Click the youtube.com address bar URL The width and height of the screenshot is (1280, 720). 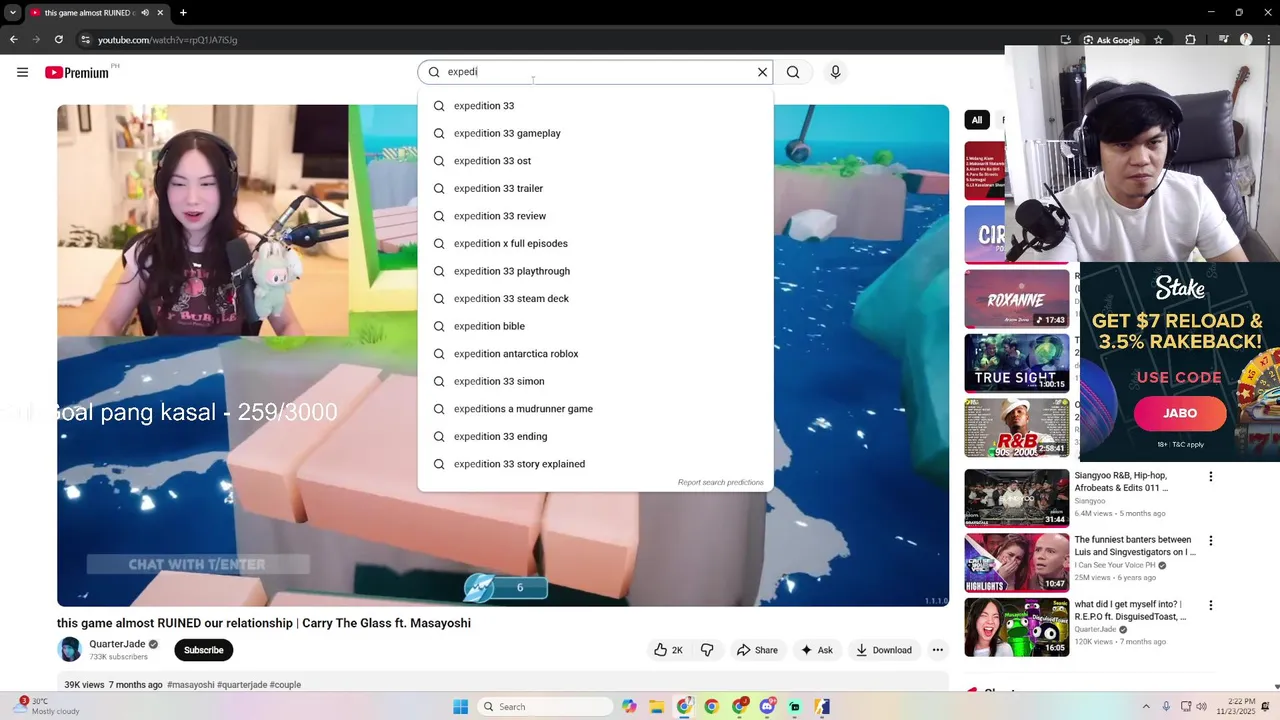pos(167,40)
